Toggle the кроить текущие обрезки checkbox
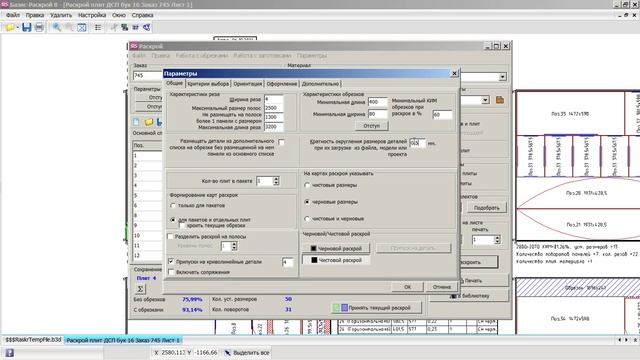Viewport: 640px width, 360px height. (x=182, y=225)
